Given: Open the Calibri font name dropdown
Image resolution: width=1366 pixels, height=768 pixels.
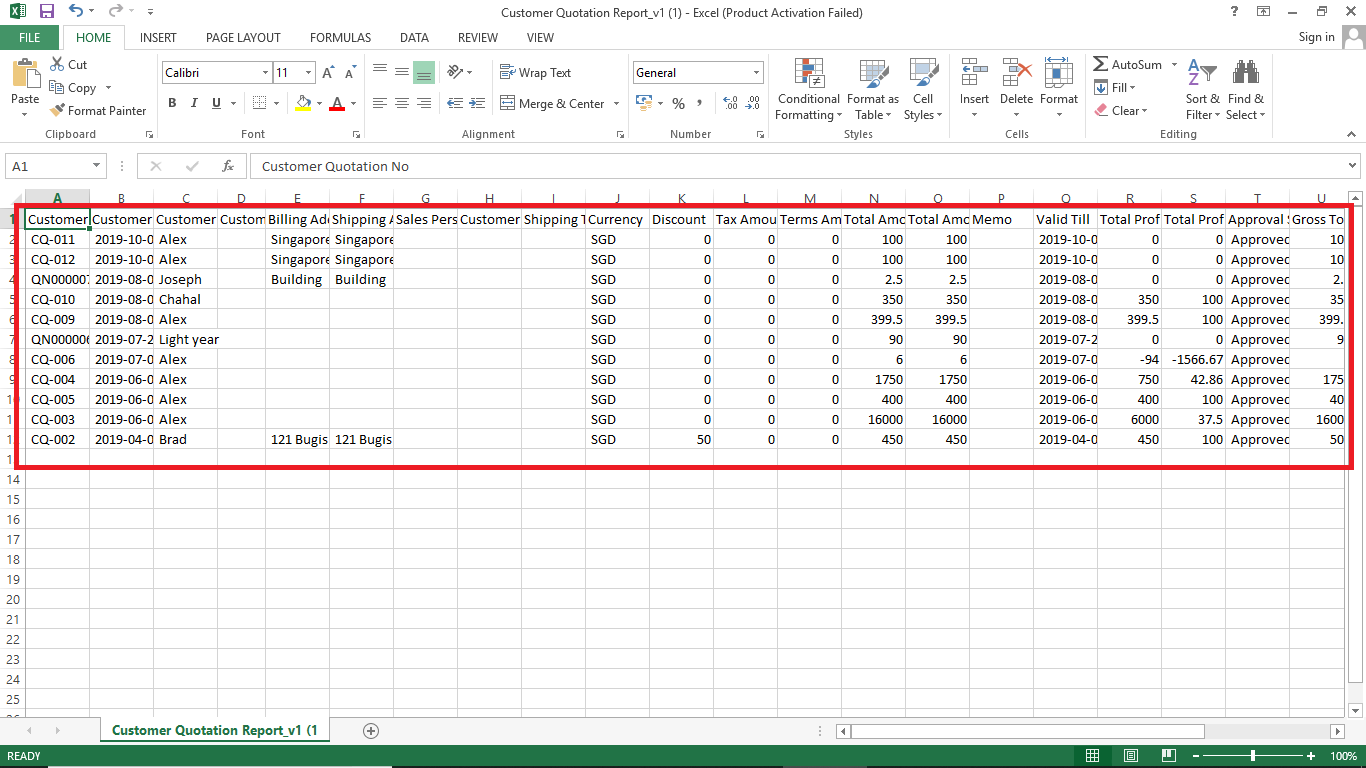Looking at the screenshot, I should click(x=265, y=73).
